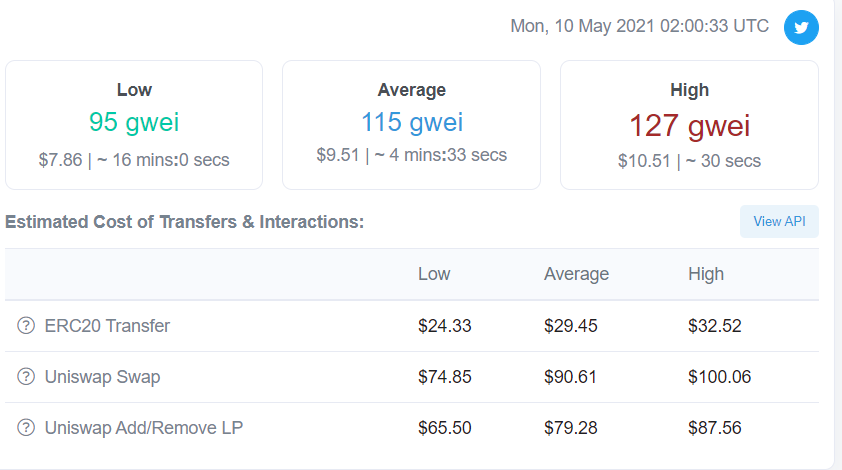Image resolution: width=842 pixels, height=470 pixels.
Task: Select the Uniswap Swap row label
Action: pyautogui.click(x=102, y=377)
